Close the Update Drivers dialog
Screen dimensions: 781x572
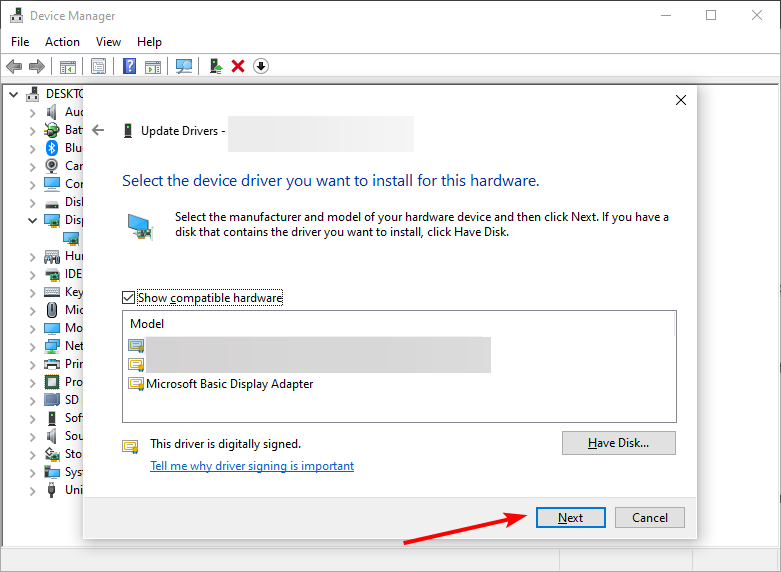[x=681, y=100]
